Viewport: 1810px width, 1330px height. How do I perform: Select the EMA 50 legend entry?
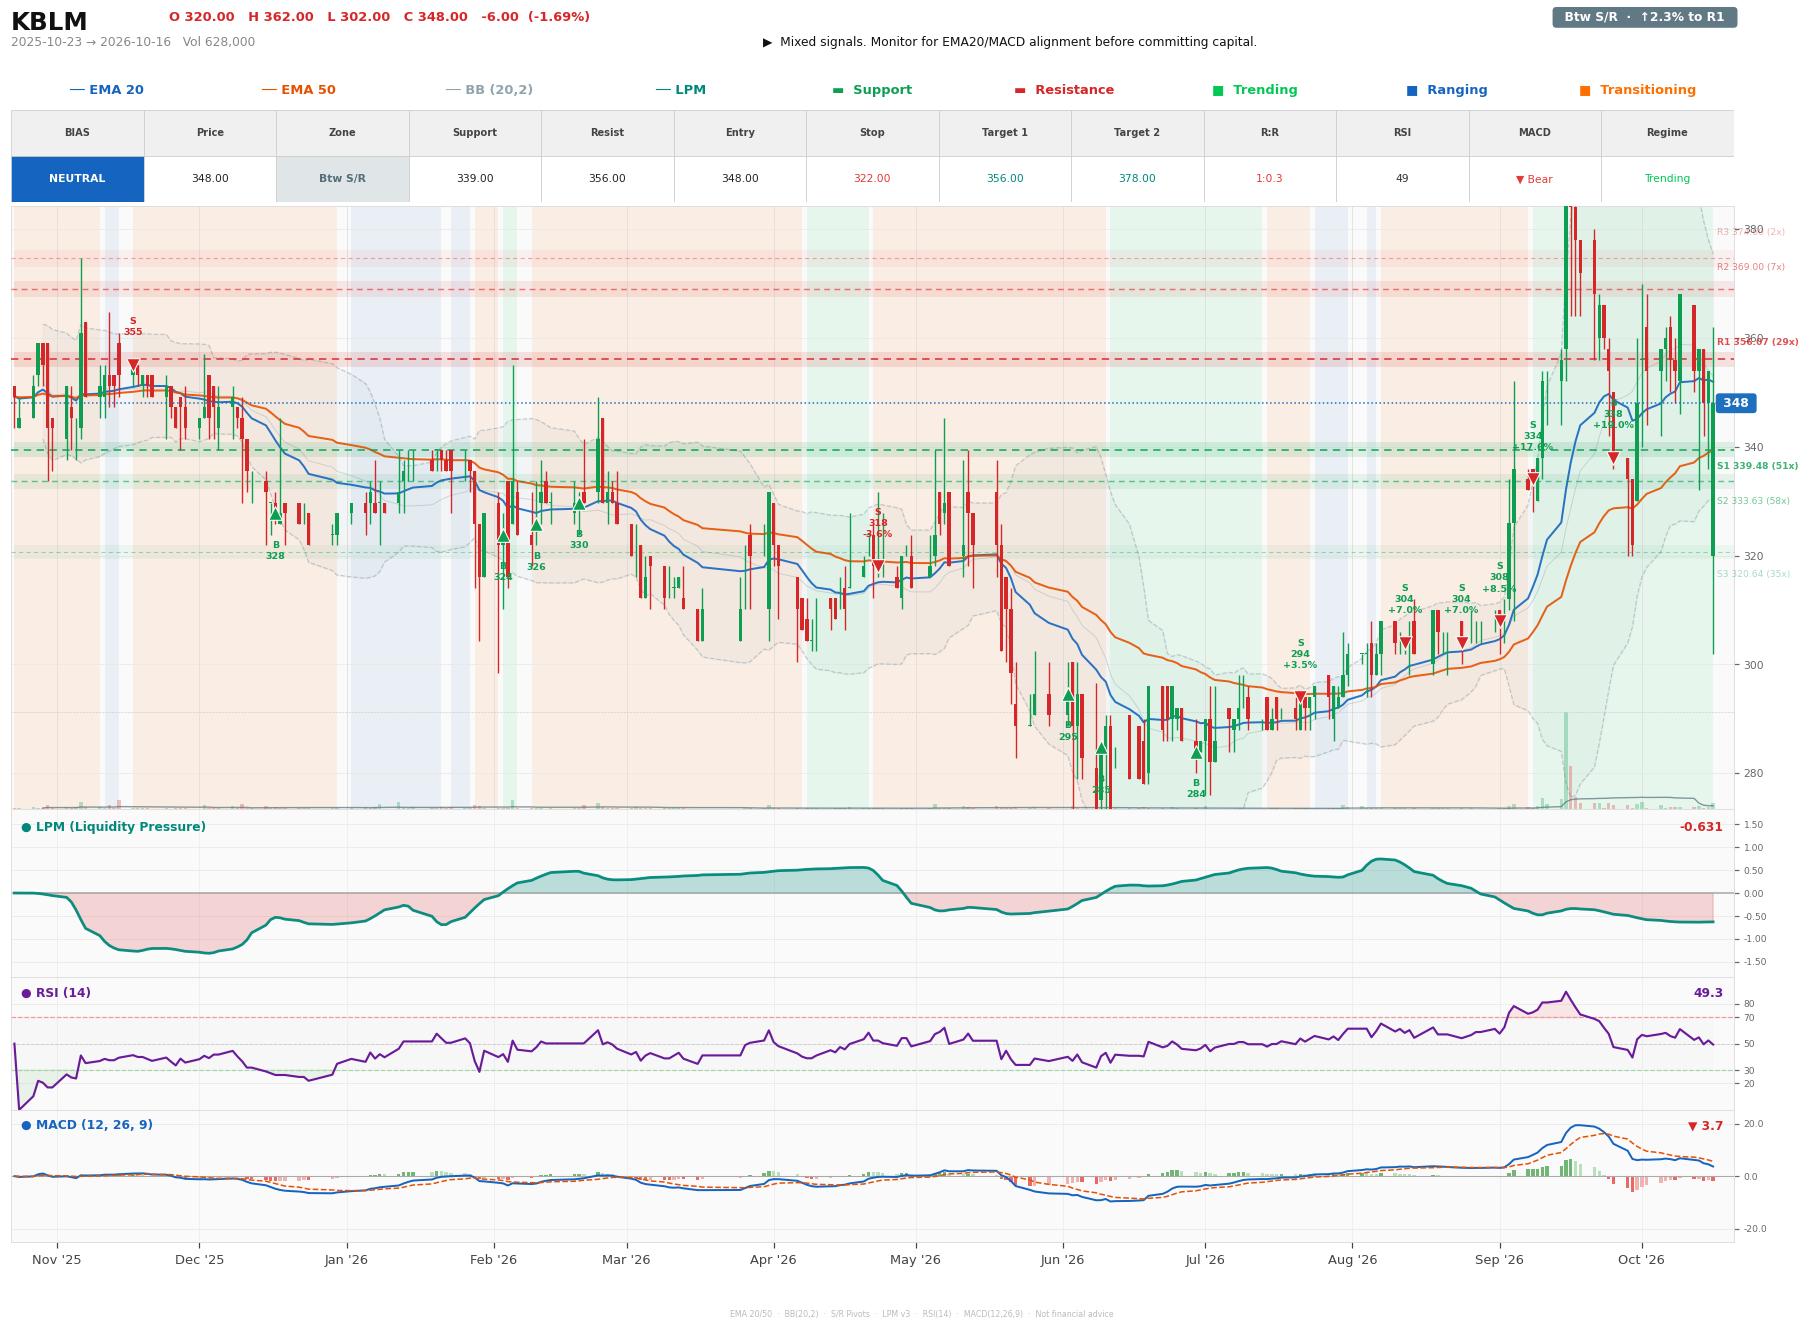[299, 90]
